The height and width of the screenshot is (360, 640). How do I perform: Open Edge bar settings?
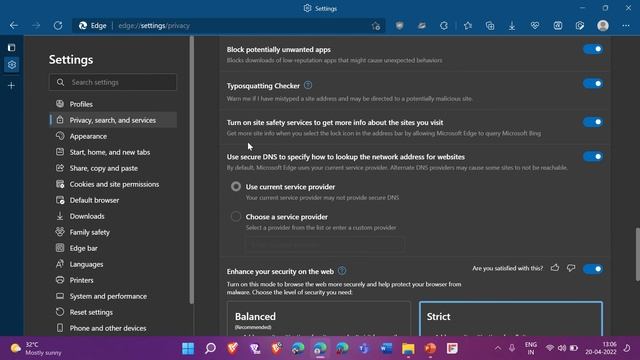[x=113, y=248]
